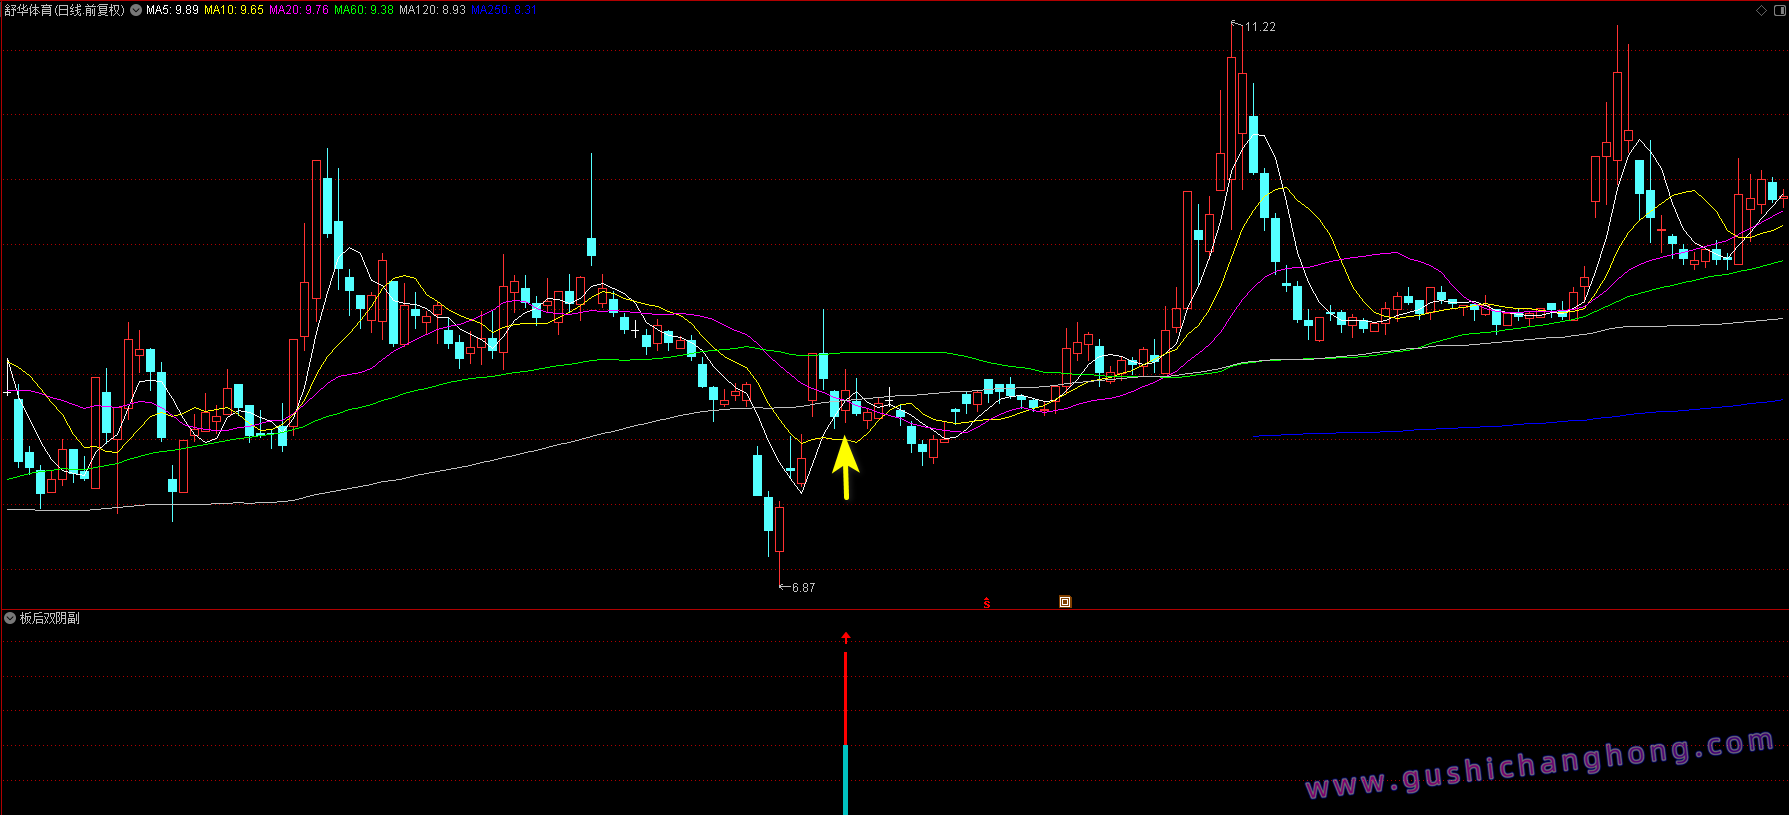Screen dimensions: 1789x815
Task: Click the red signal bar in sub-chart
Action: click(846, 698)
